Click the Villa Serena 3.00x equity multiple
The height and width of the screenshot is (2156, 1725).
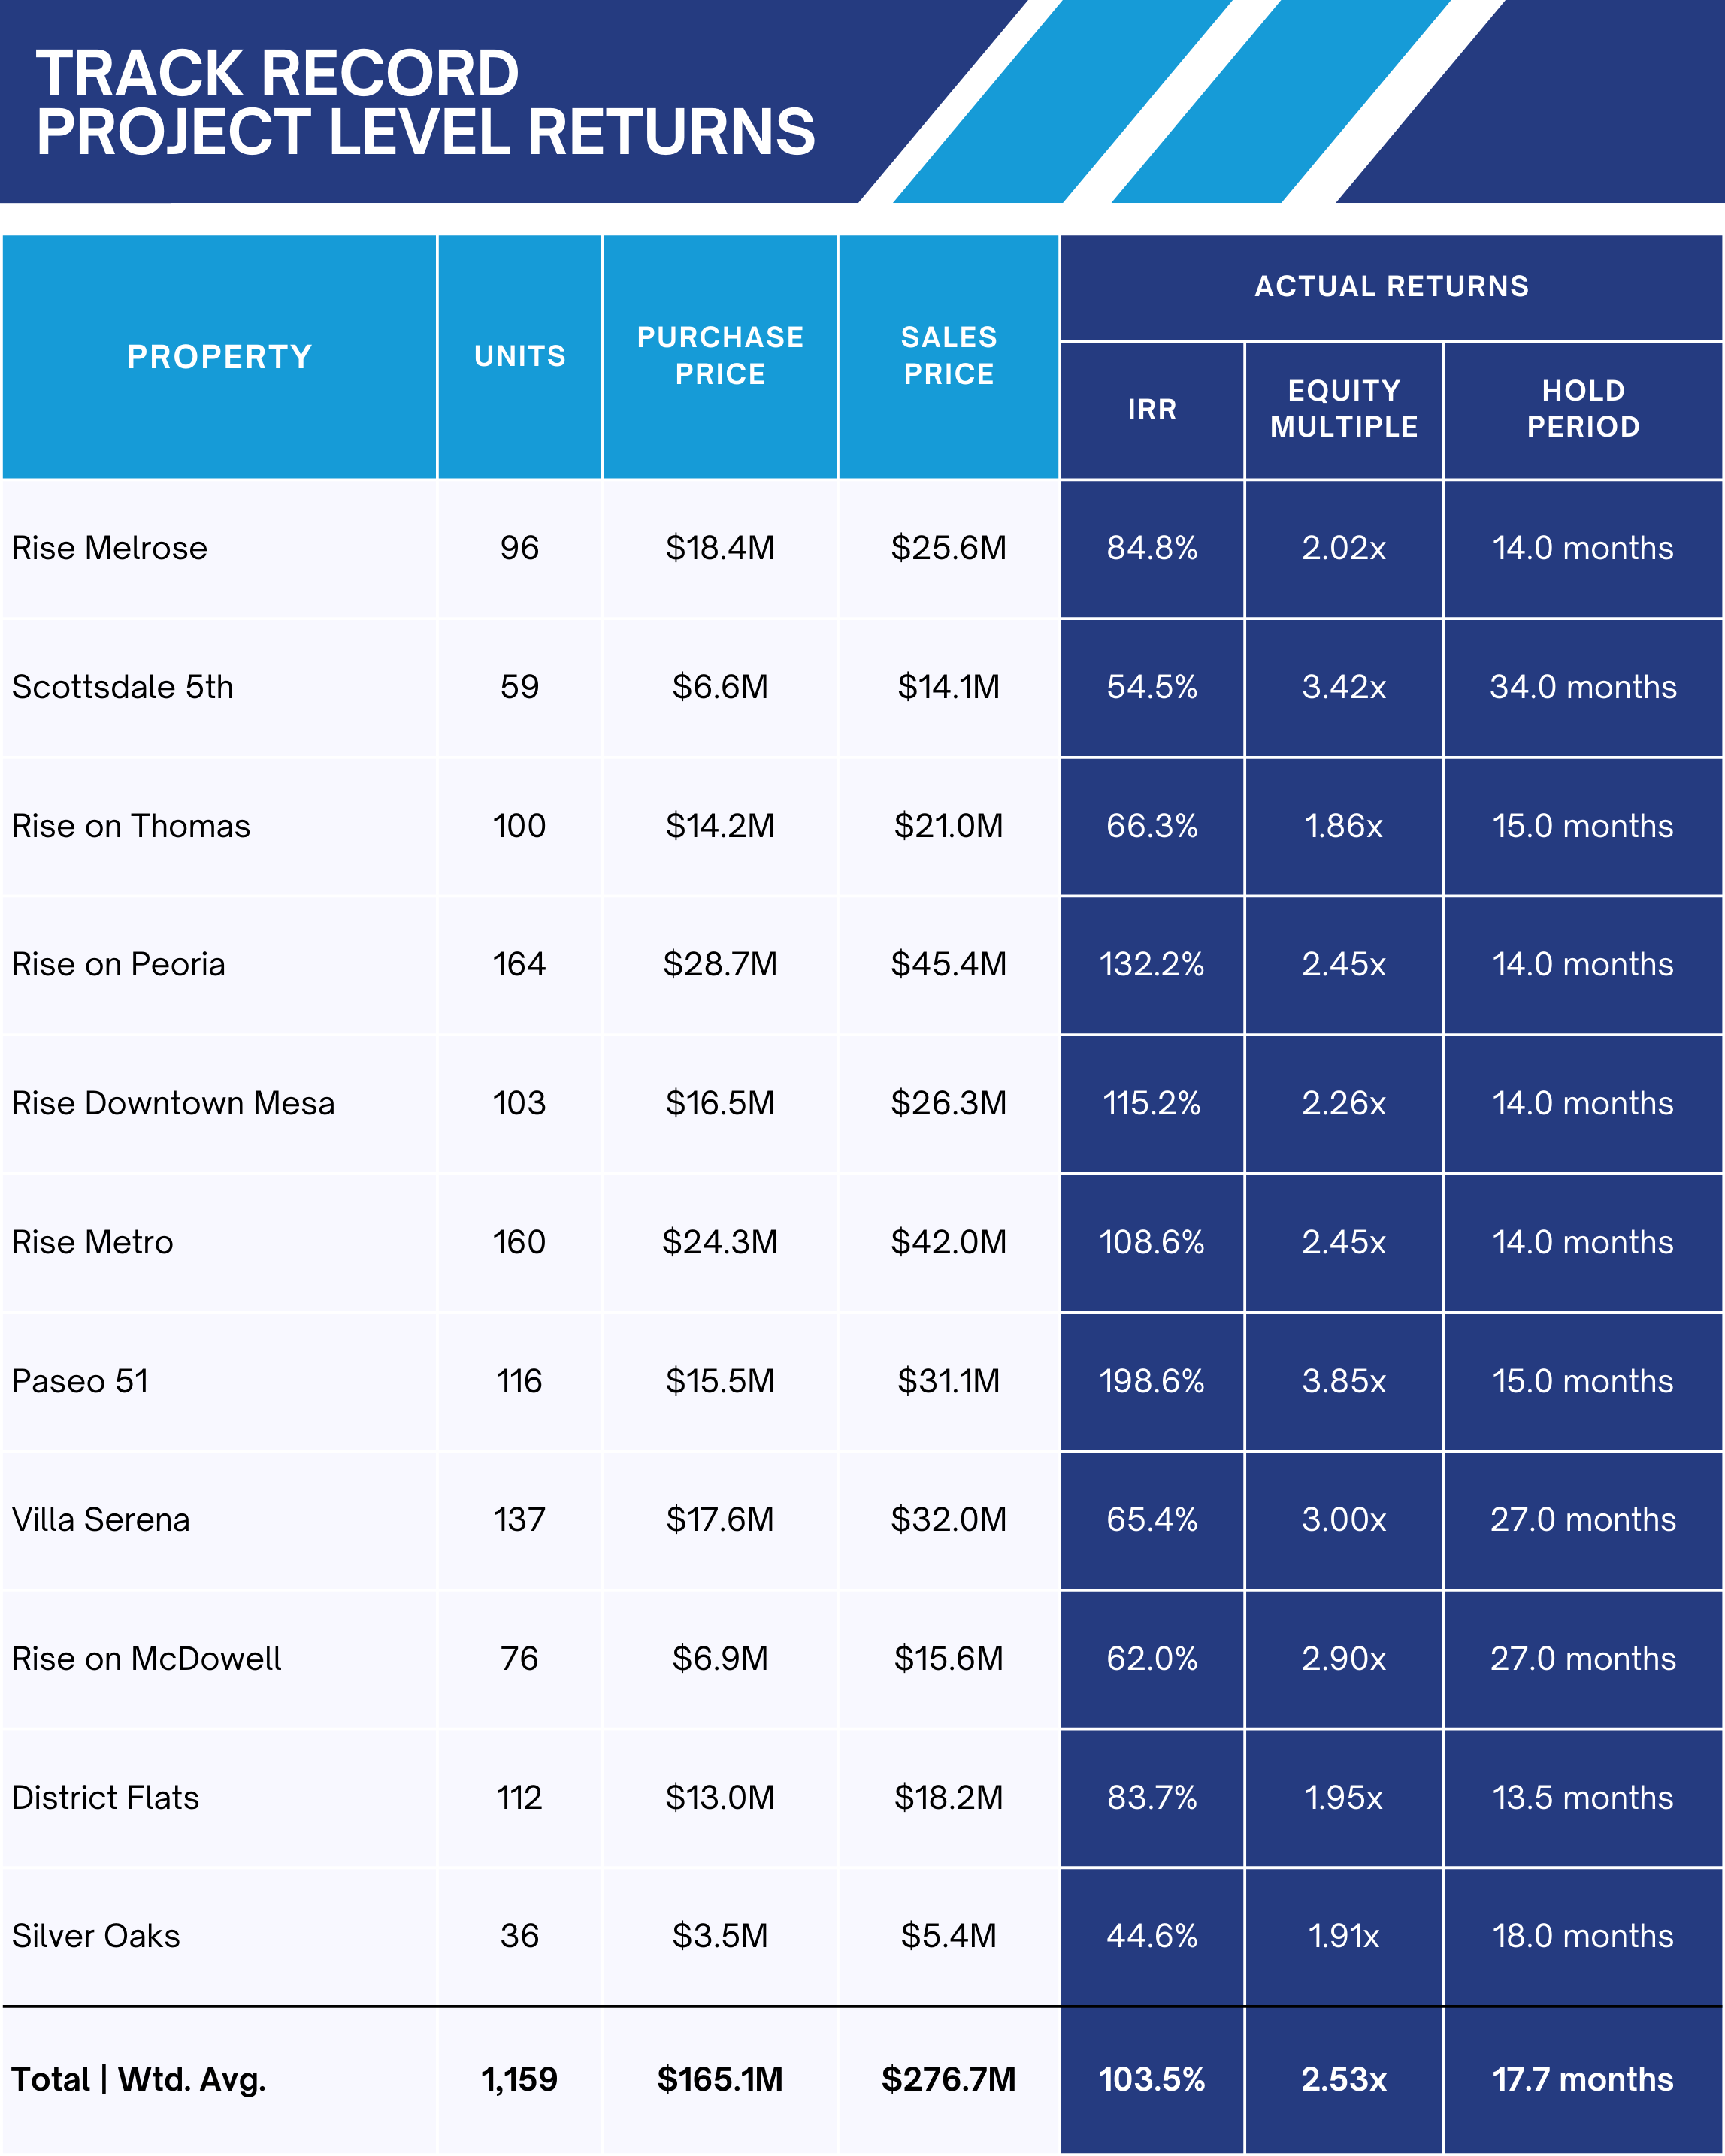pyautogui.click(x=1344, y=1520)
